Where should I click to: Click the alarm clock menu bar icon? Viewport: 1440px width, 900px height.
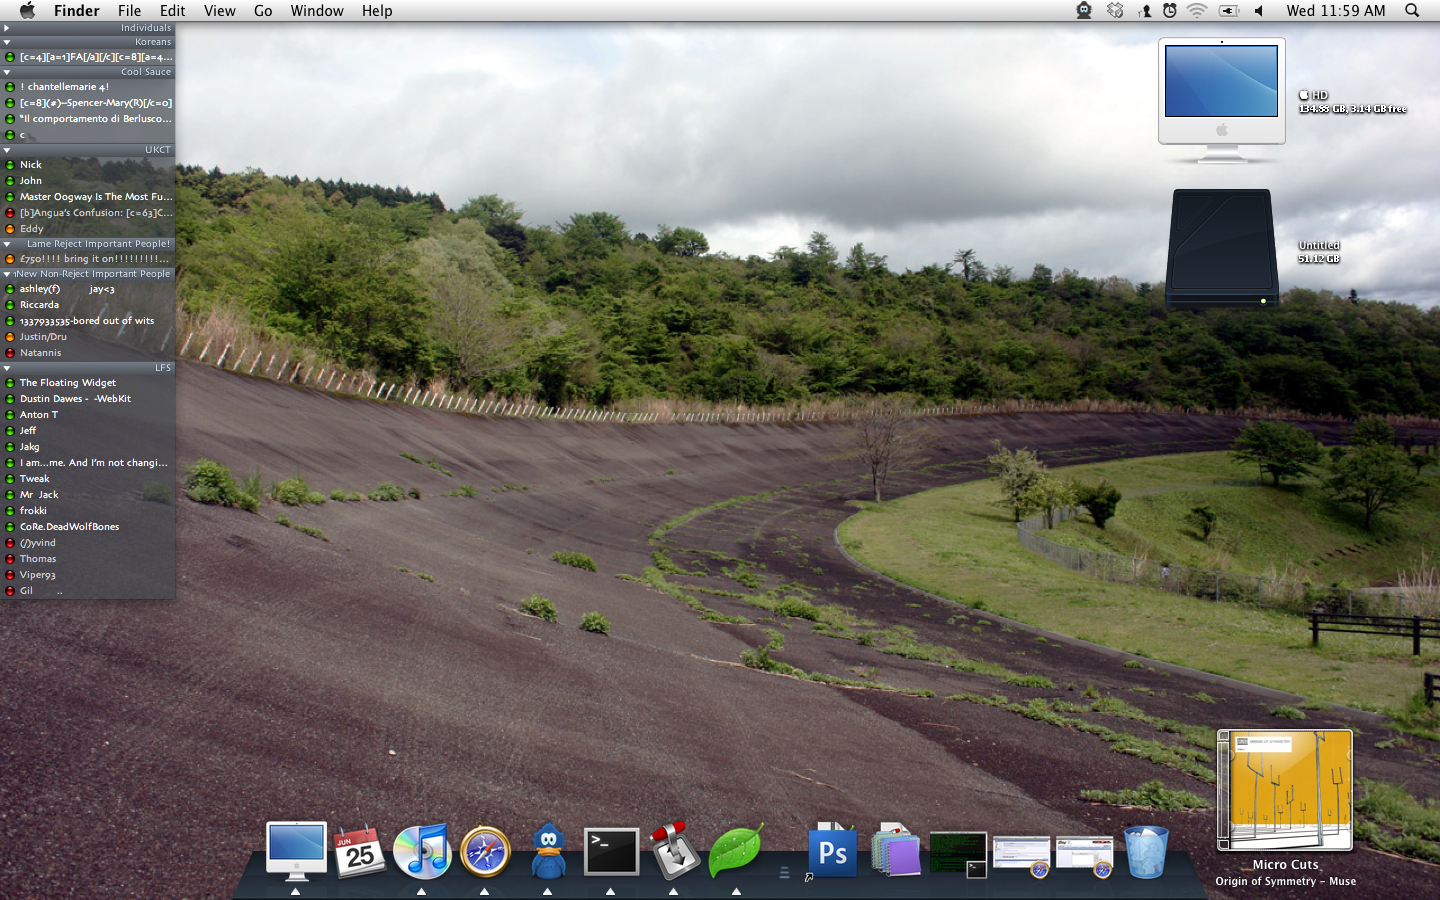pyautogui.click(x=1170, y=11)
